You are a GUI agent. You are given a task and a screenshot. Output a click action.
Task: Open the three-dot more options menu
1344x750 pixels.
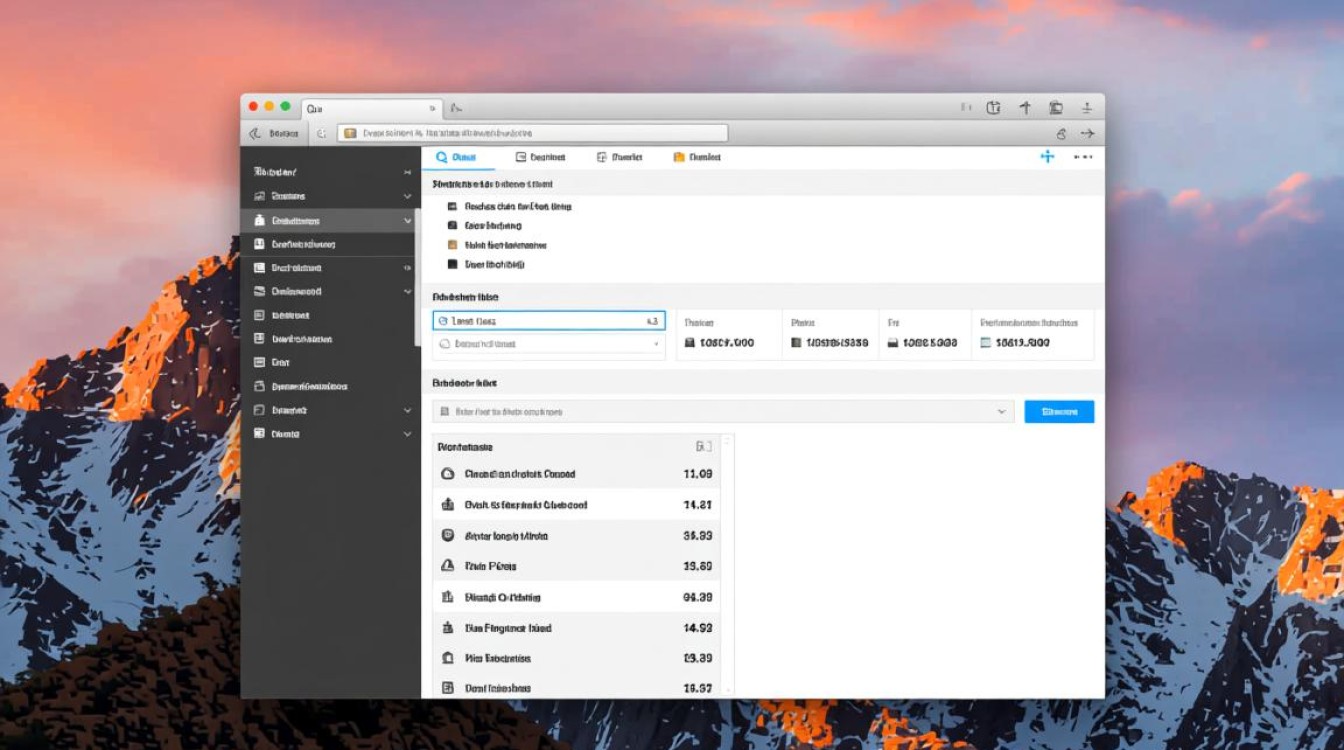pos(1082,157)
